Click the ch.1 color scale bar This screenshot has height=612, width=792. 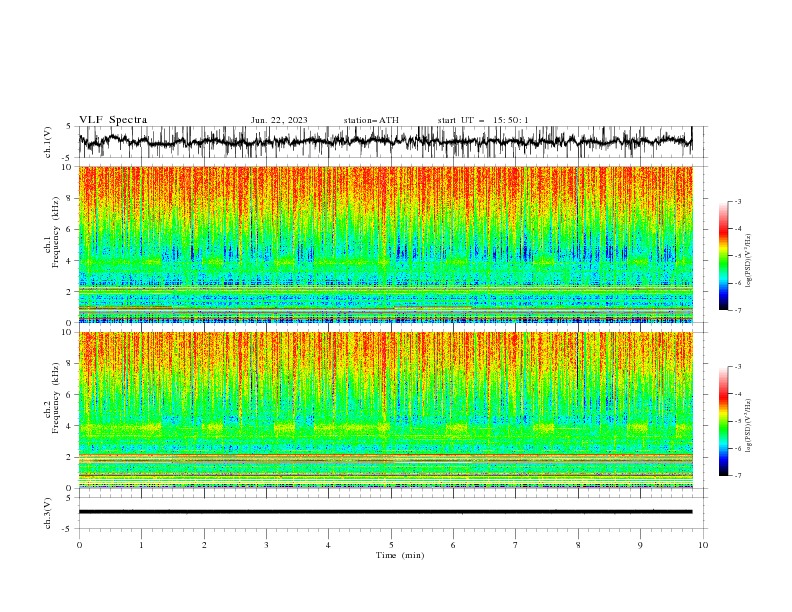[x=724, y=256]
